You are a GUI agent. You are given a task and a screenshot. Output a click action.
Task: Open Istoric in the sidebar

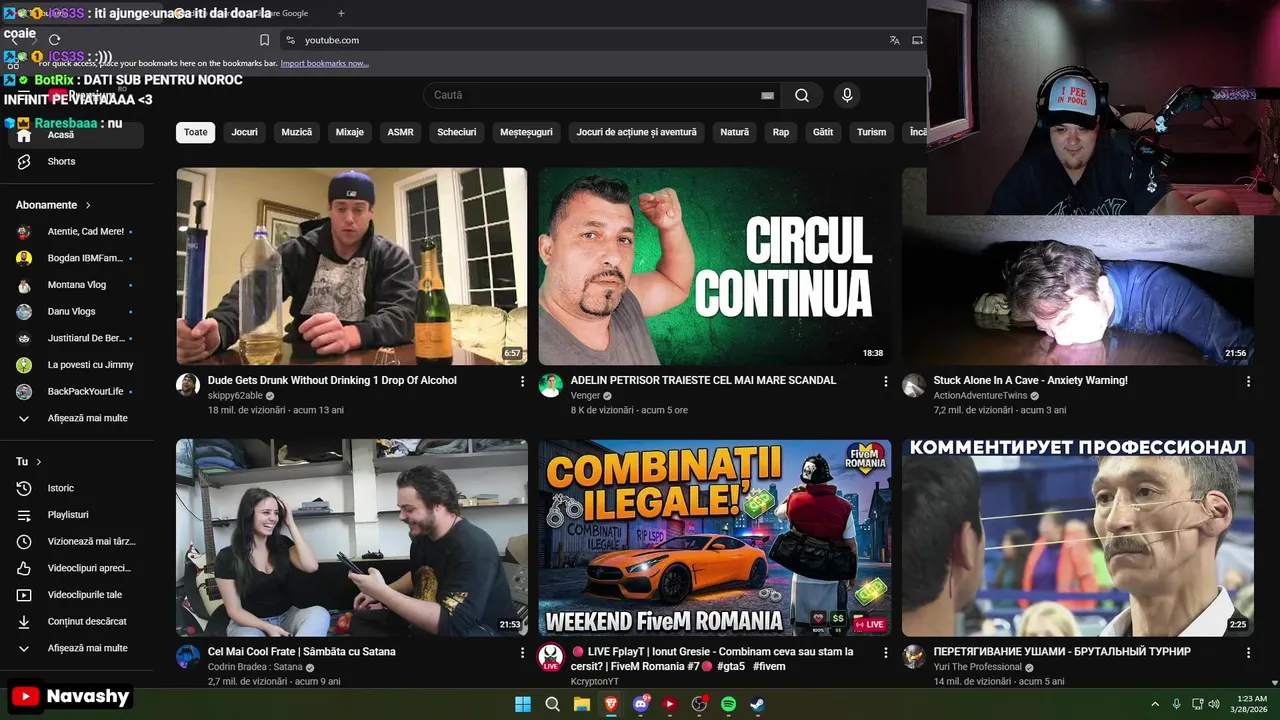(76, 488)
